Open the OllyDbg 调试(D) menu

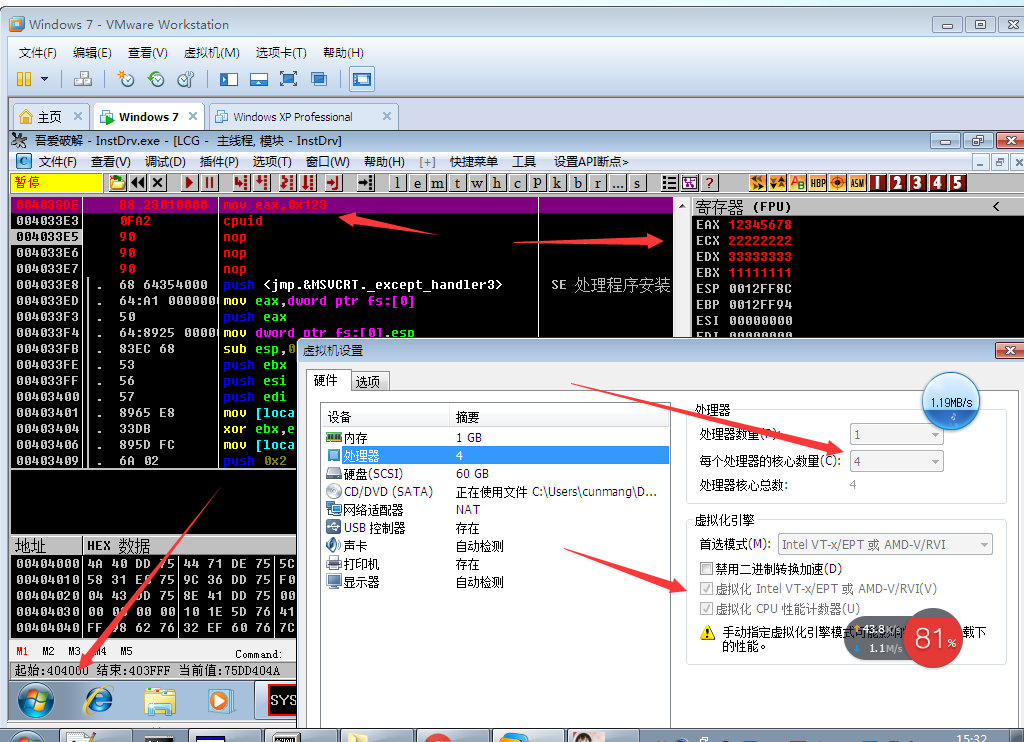pyautogui.click(x=165, y=161)
